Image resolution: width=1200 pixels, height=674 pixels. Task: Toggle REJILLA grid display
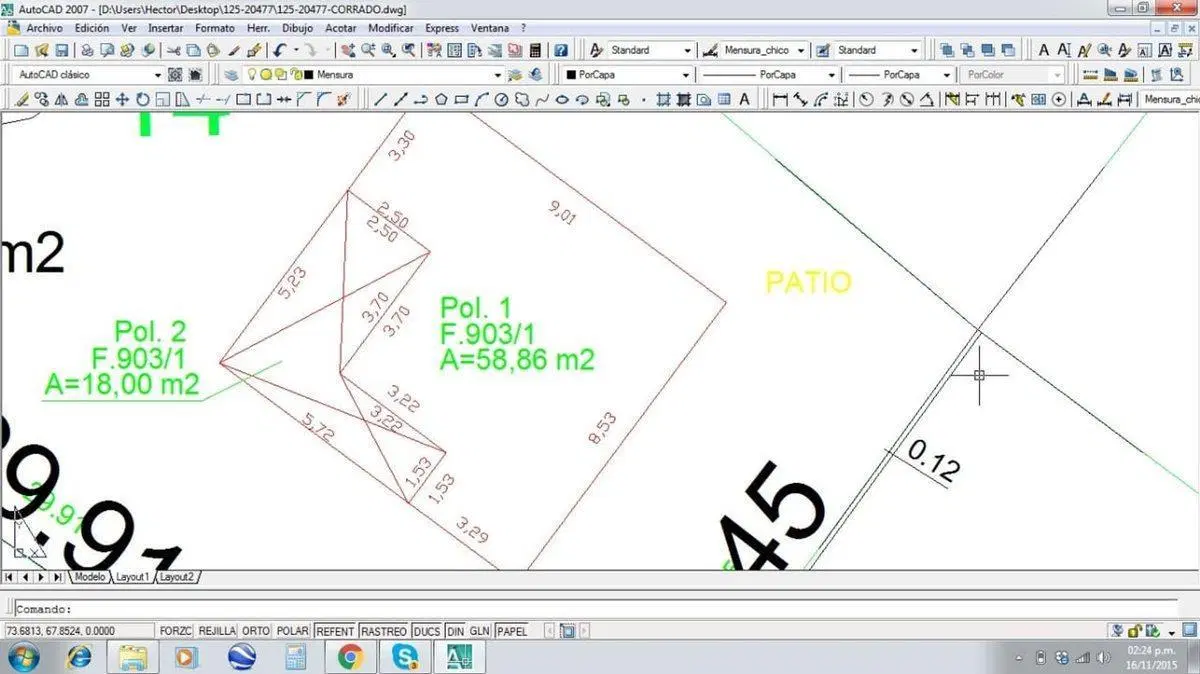pos(217,631)
